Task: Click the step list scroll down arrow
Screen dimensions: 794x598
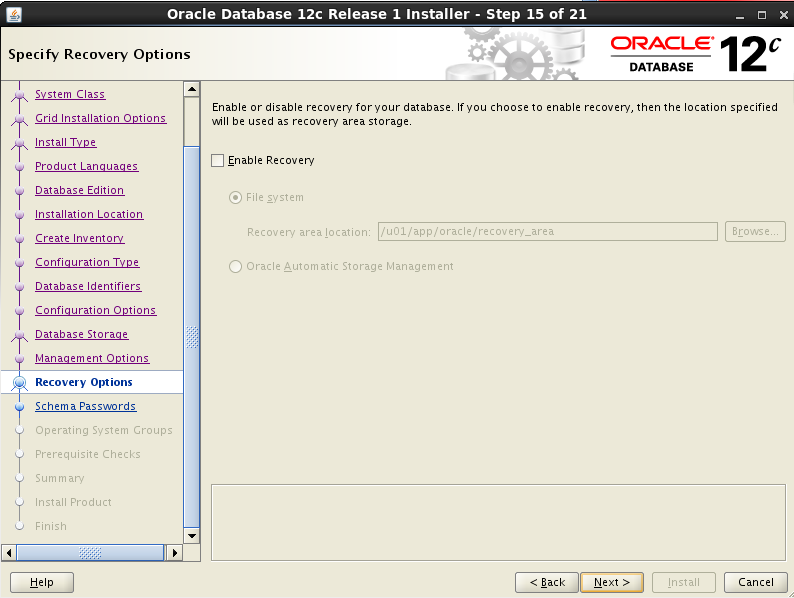Action: [x=192, y=536]
